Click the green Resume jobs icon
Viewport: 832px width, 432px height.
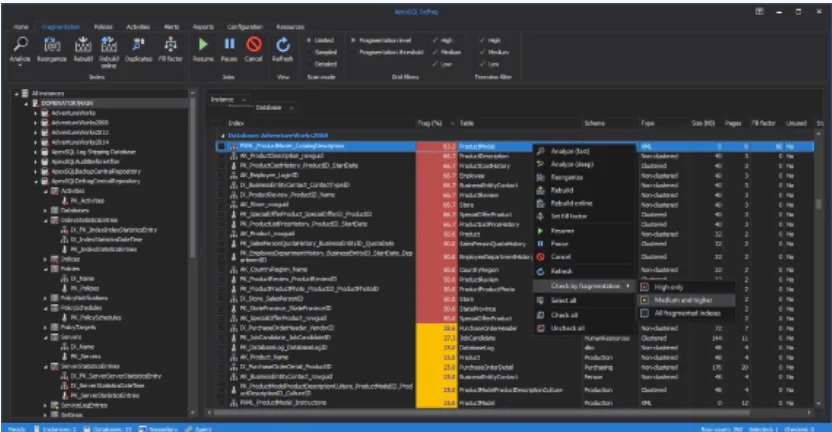(x=203, y=45)
